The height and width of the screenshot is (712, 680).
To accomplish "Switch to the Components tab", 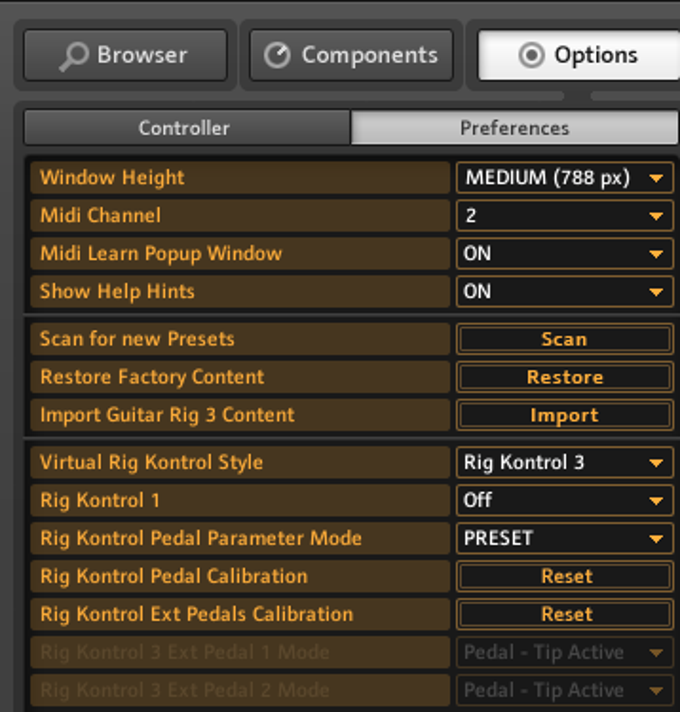I will click(x=351, y=55).
